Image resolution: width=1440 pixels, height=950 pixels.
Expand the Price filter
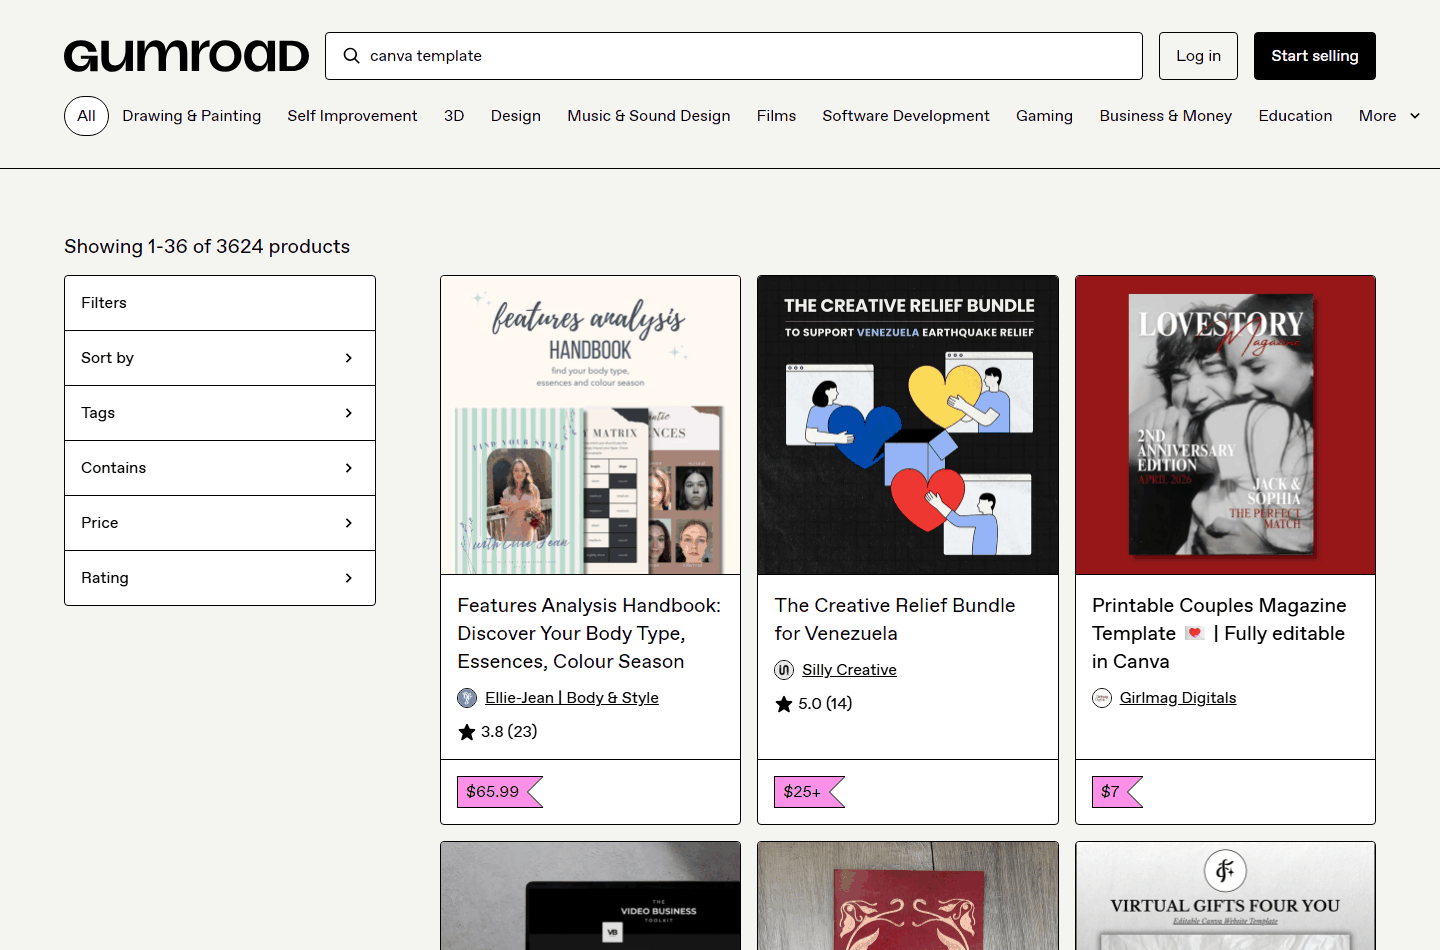click(220, 523)
